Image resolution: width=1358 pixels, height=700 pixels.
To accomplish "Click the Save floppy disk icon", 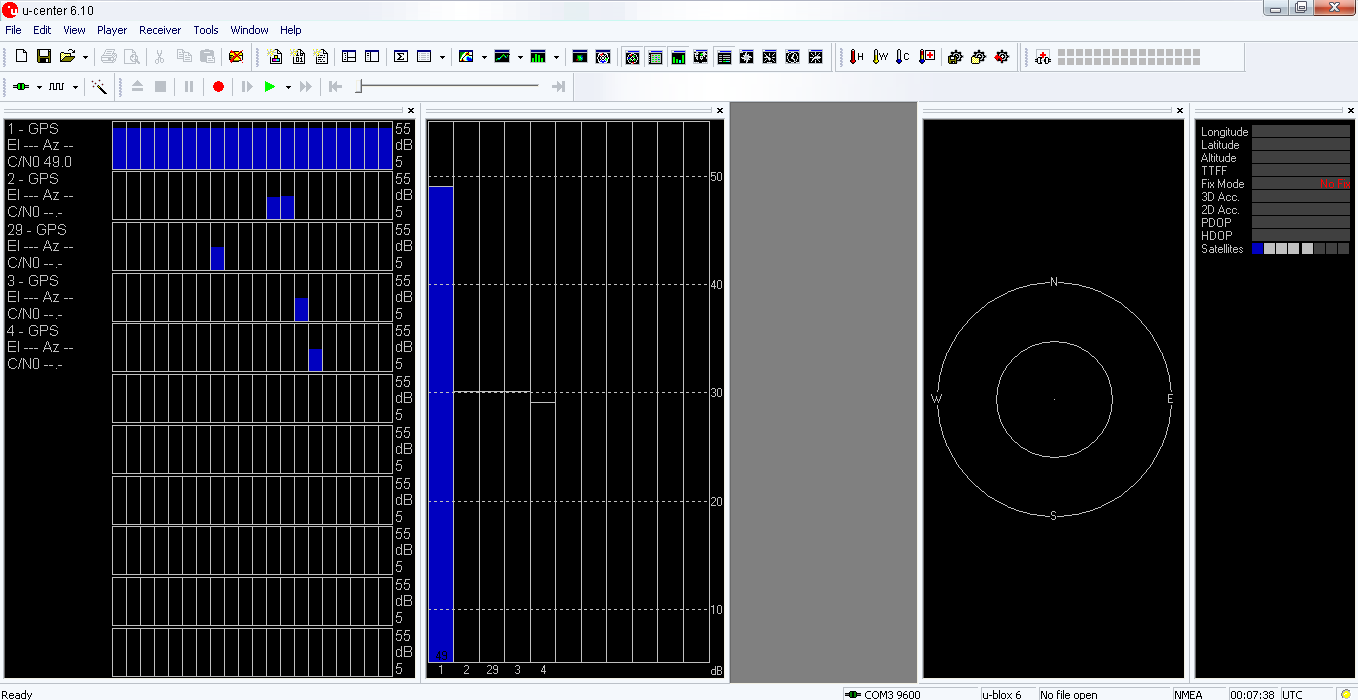I will click(44, 57).
